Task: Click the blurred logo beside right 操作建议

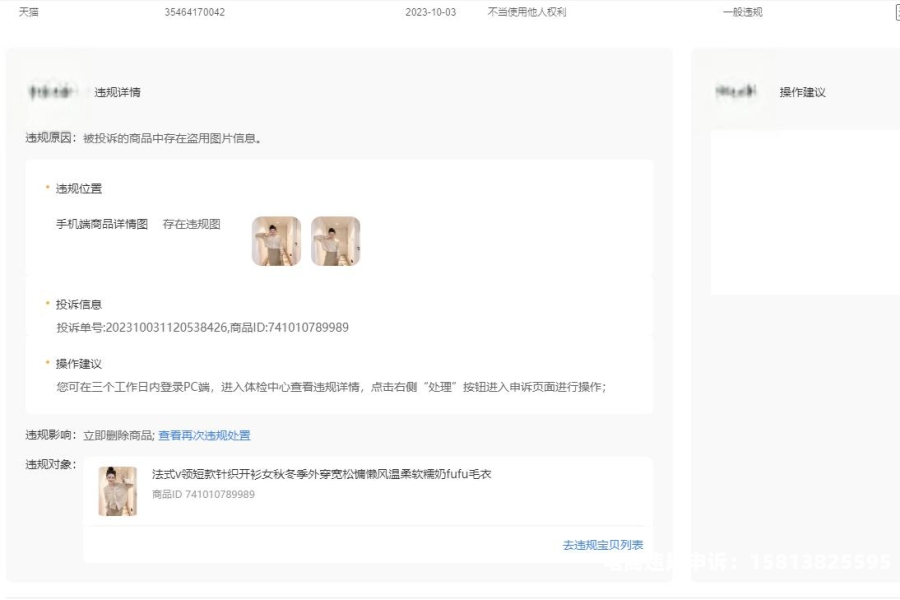Action: (x=737, y=92)
